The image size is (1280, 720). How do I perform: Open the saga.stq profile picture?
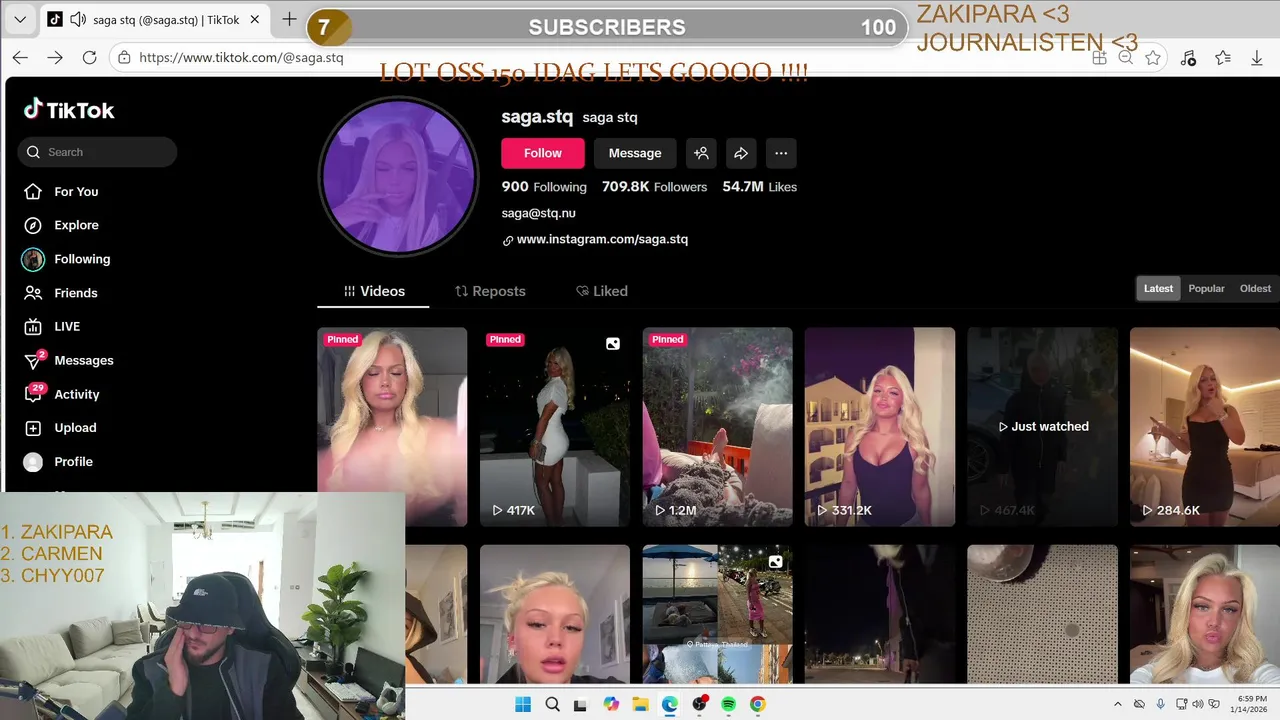coord(398,176)
